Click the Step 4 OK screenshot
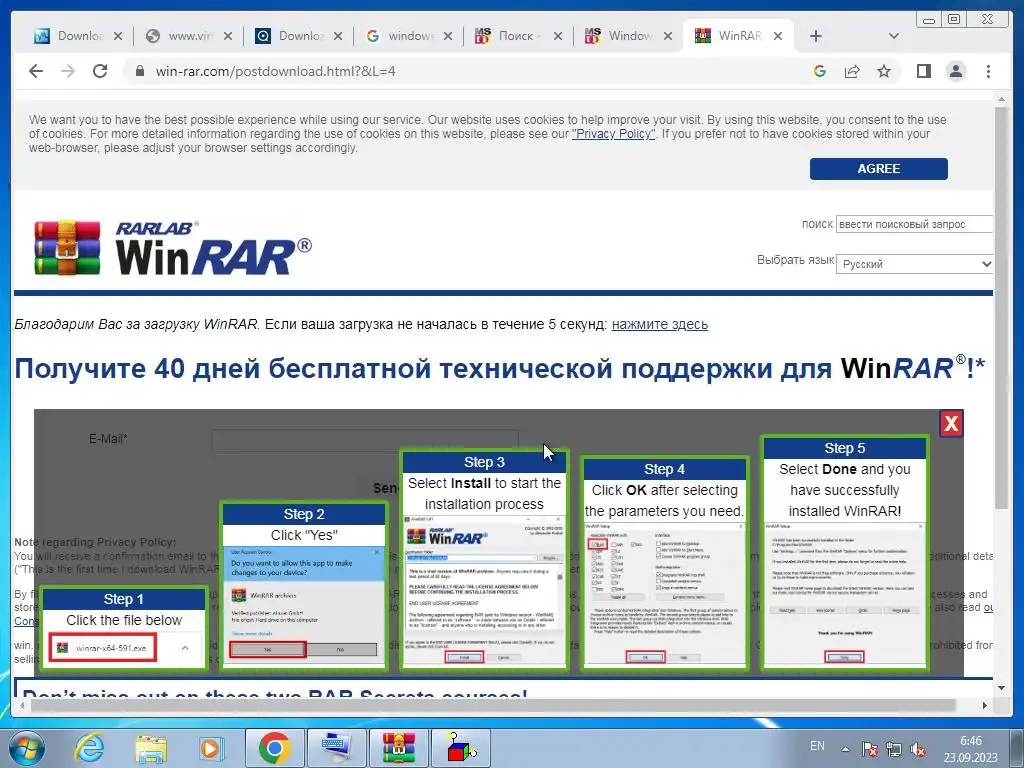Viewport: 1024px width, 768px height. [x=664, y=594]
